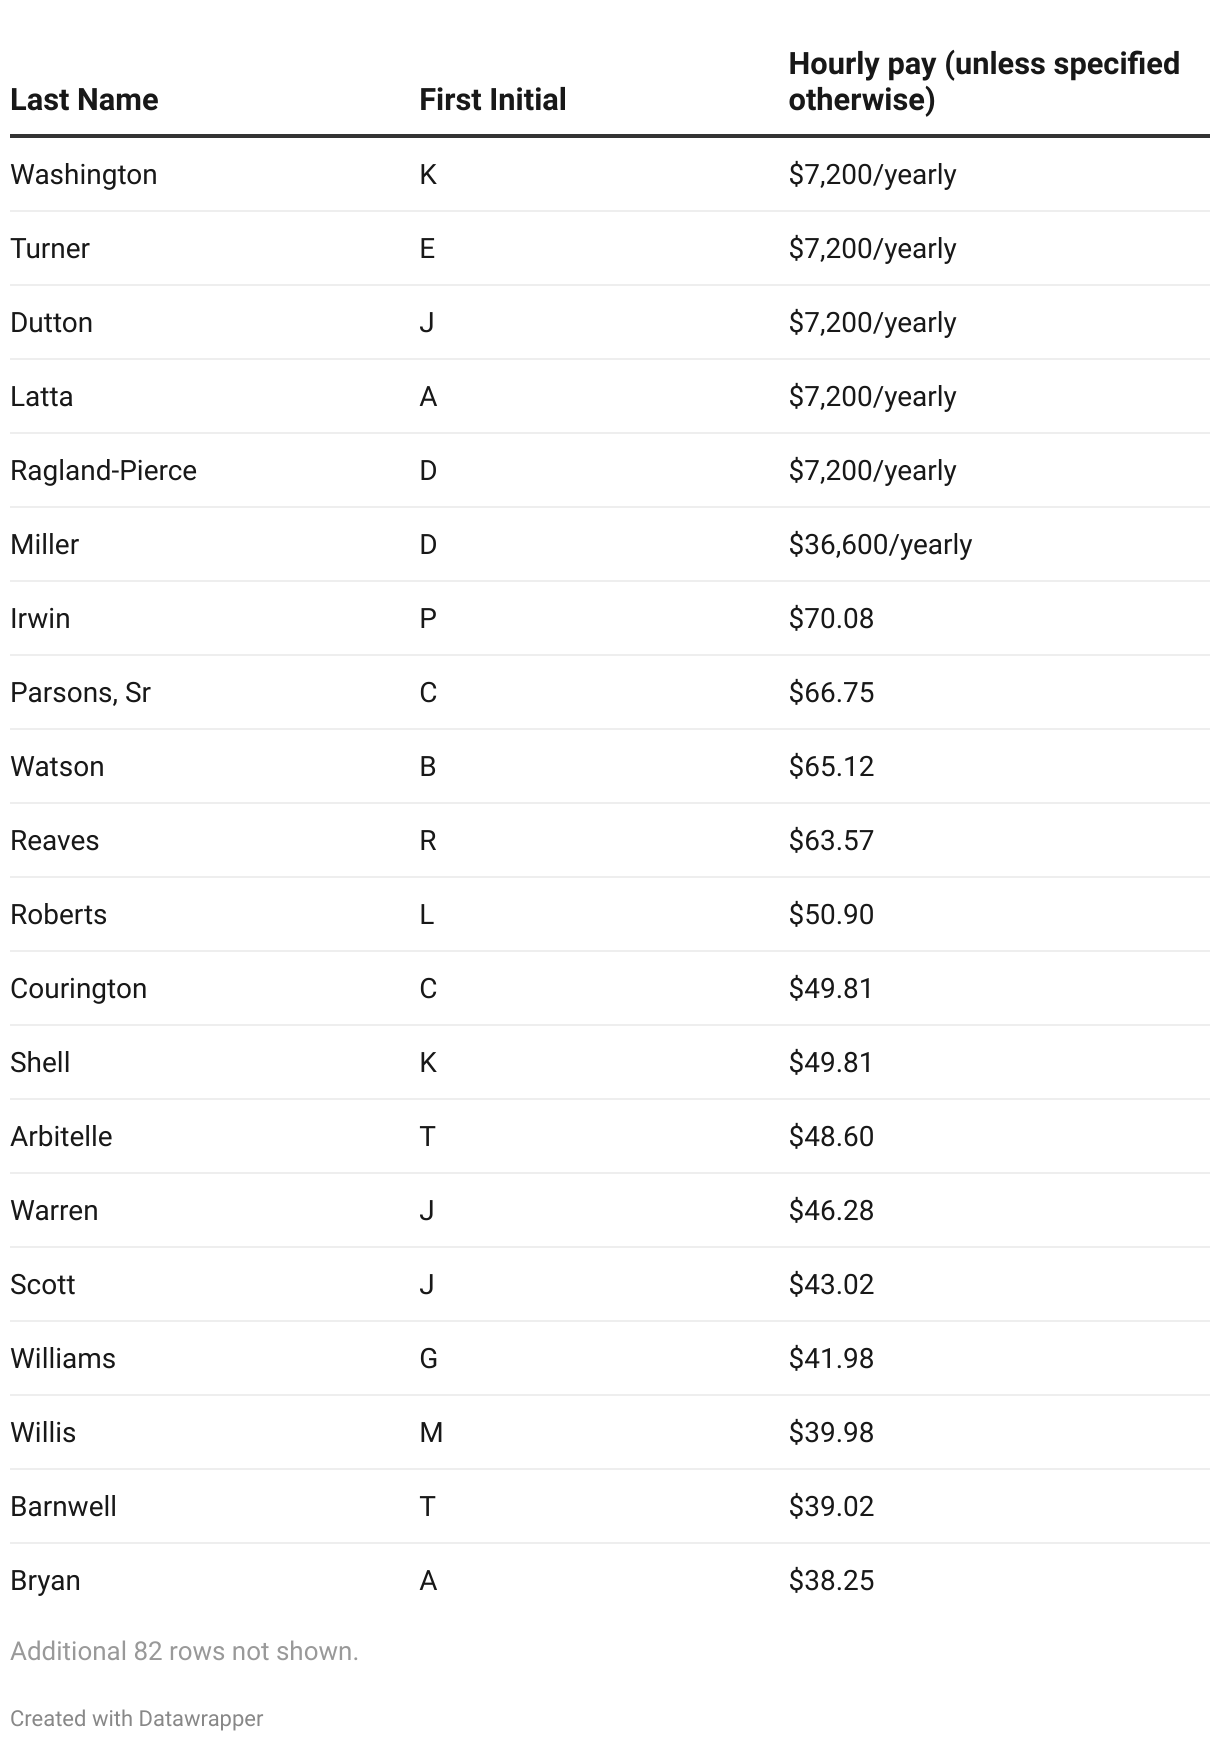This screenshot has width=1220, height=1742.
Task: Click Willis's first initial M
Action: tap(431, 1433)
